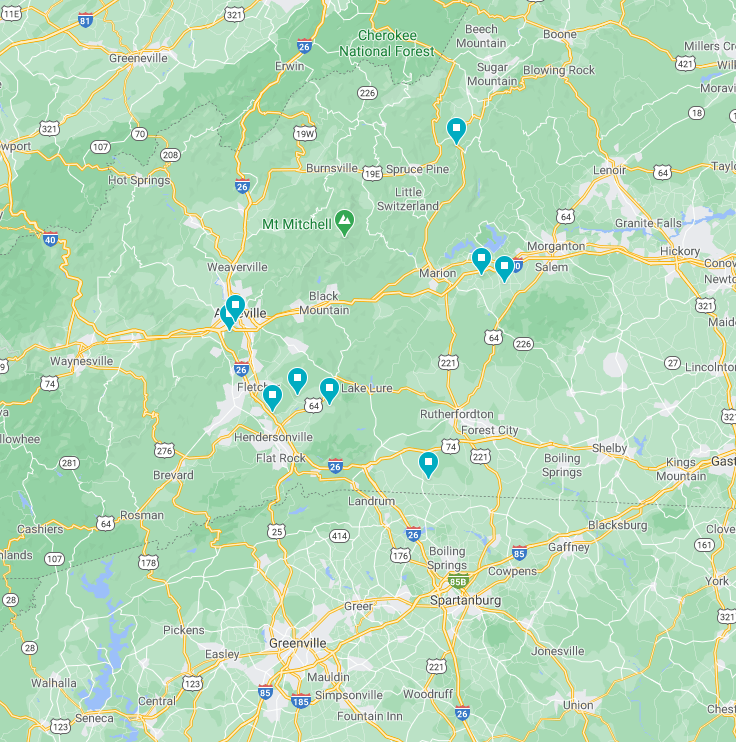Select the Granite Falls label
This screenshot has height=742, width=736.
pos(648,223)
